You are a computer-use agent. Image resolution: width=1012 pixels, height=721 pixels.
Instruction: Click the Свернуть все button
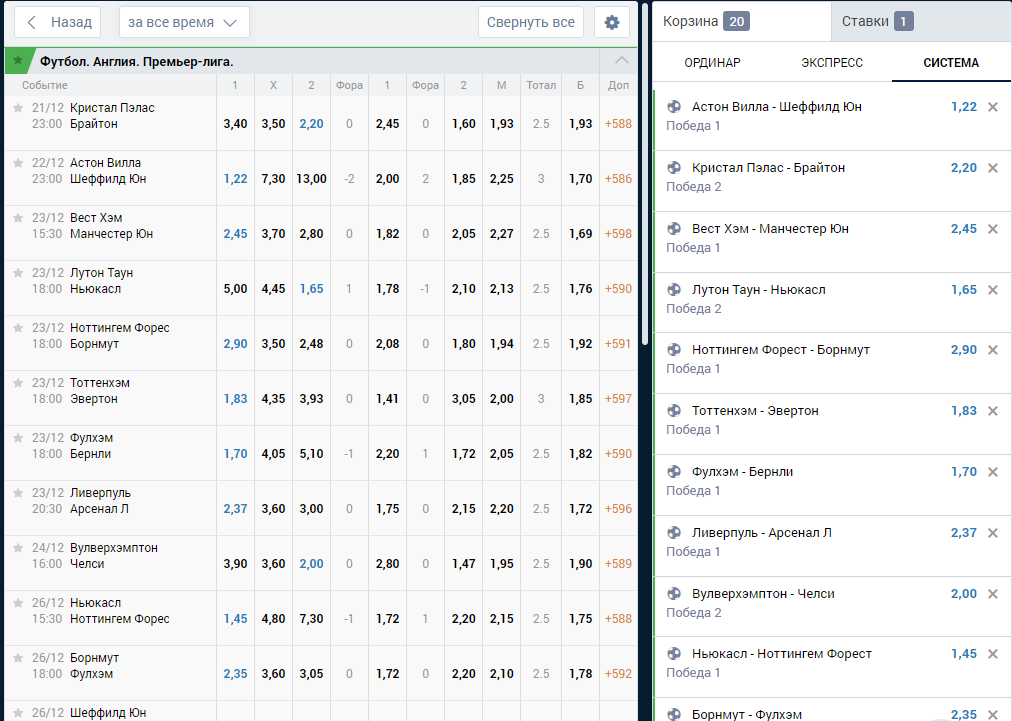[531, 22]
